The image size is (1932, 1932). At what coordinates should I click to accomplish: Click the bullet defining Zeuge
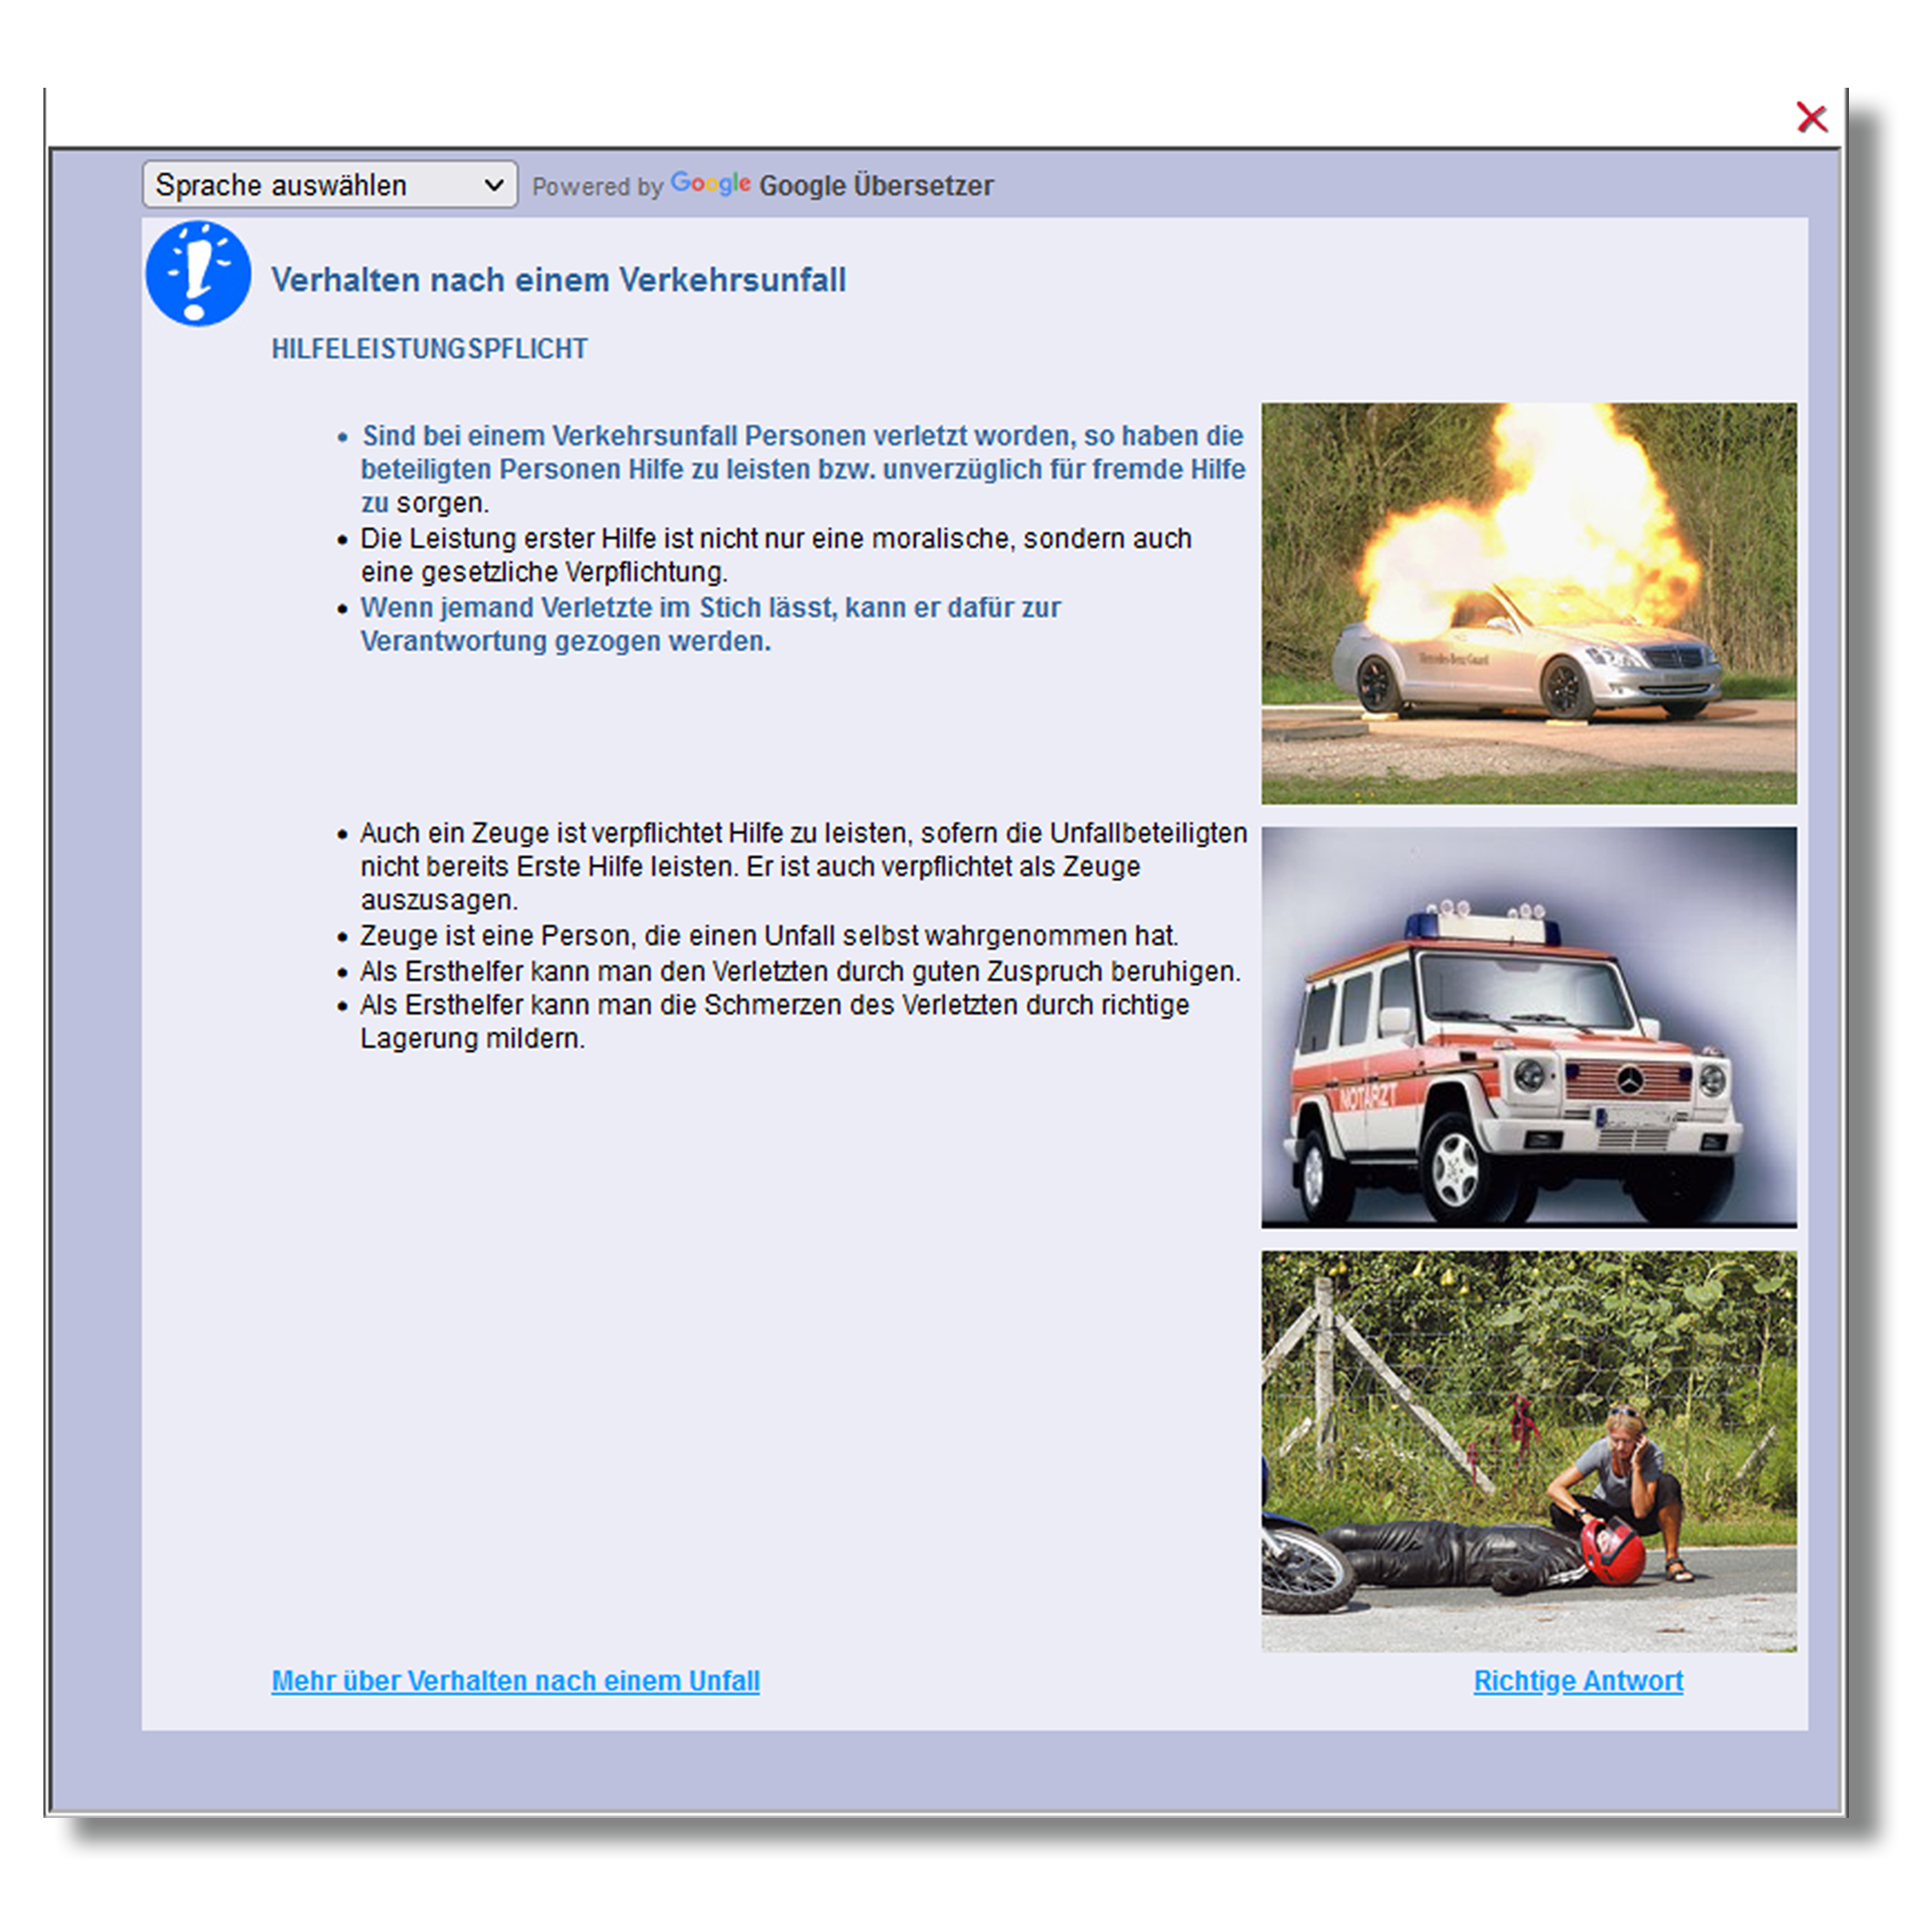770,937
